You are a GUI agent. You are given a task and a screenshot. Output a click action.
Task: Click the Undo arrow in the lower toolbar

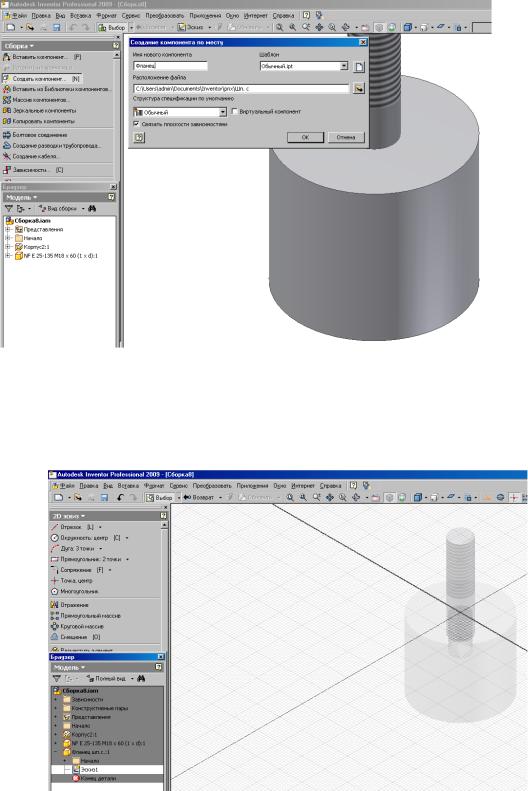tap(120, 497)
